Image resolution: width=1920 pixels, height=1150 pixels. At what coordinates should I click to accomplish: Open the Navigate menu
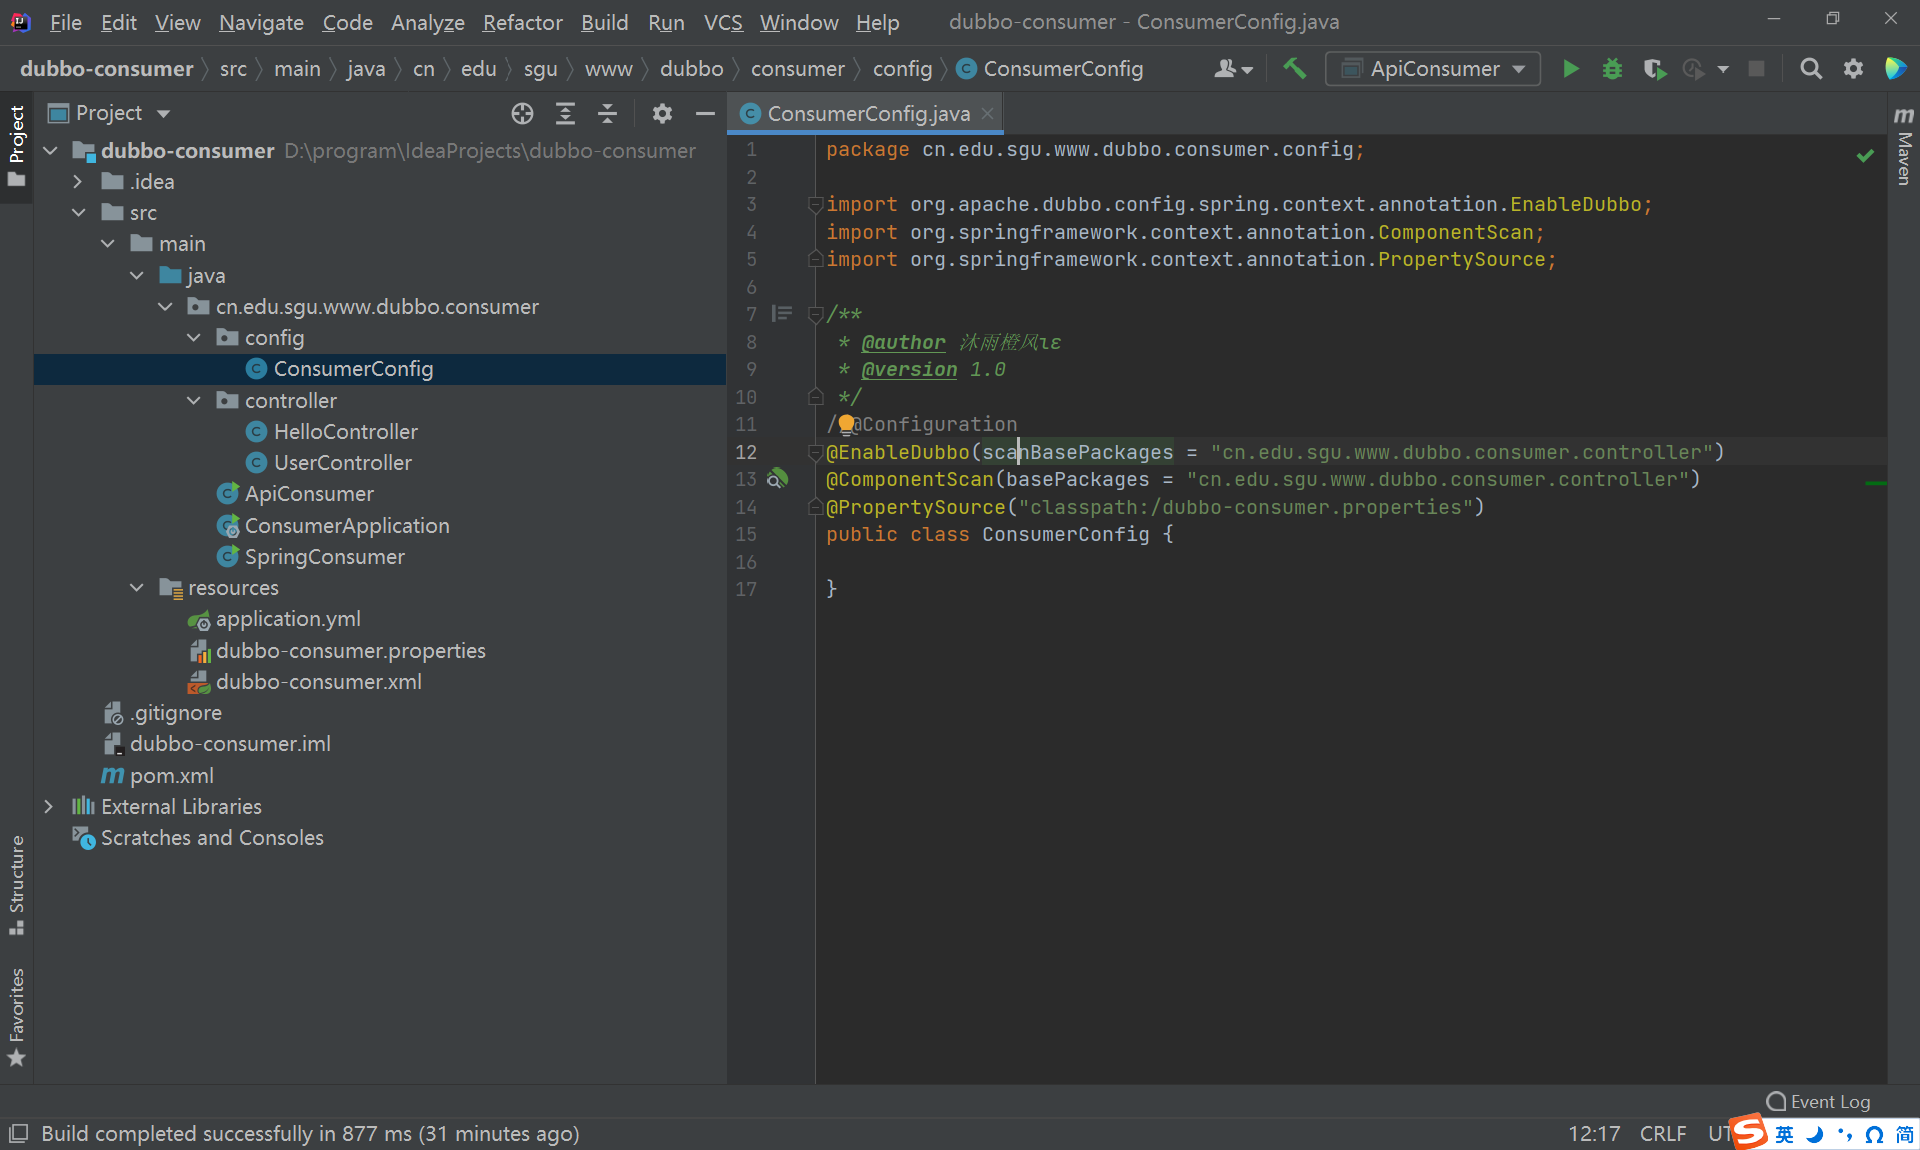(x=261, y=22)
